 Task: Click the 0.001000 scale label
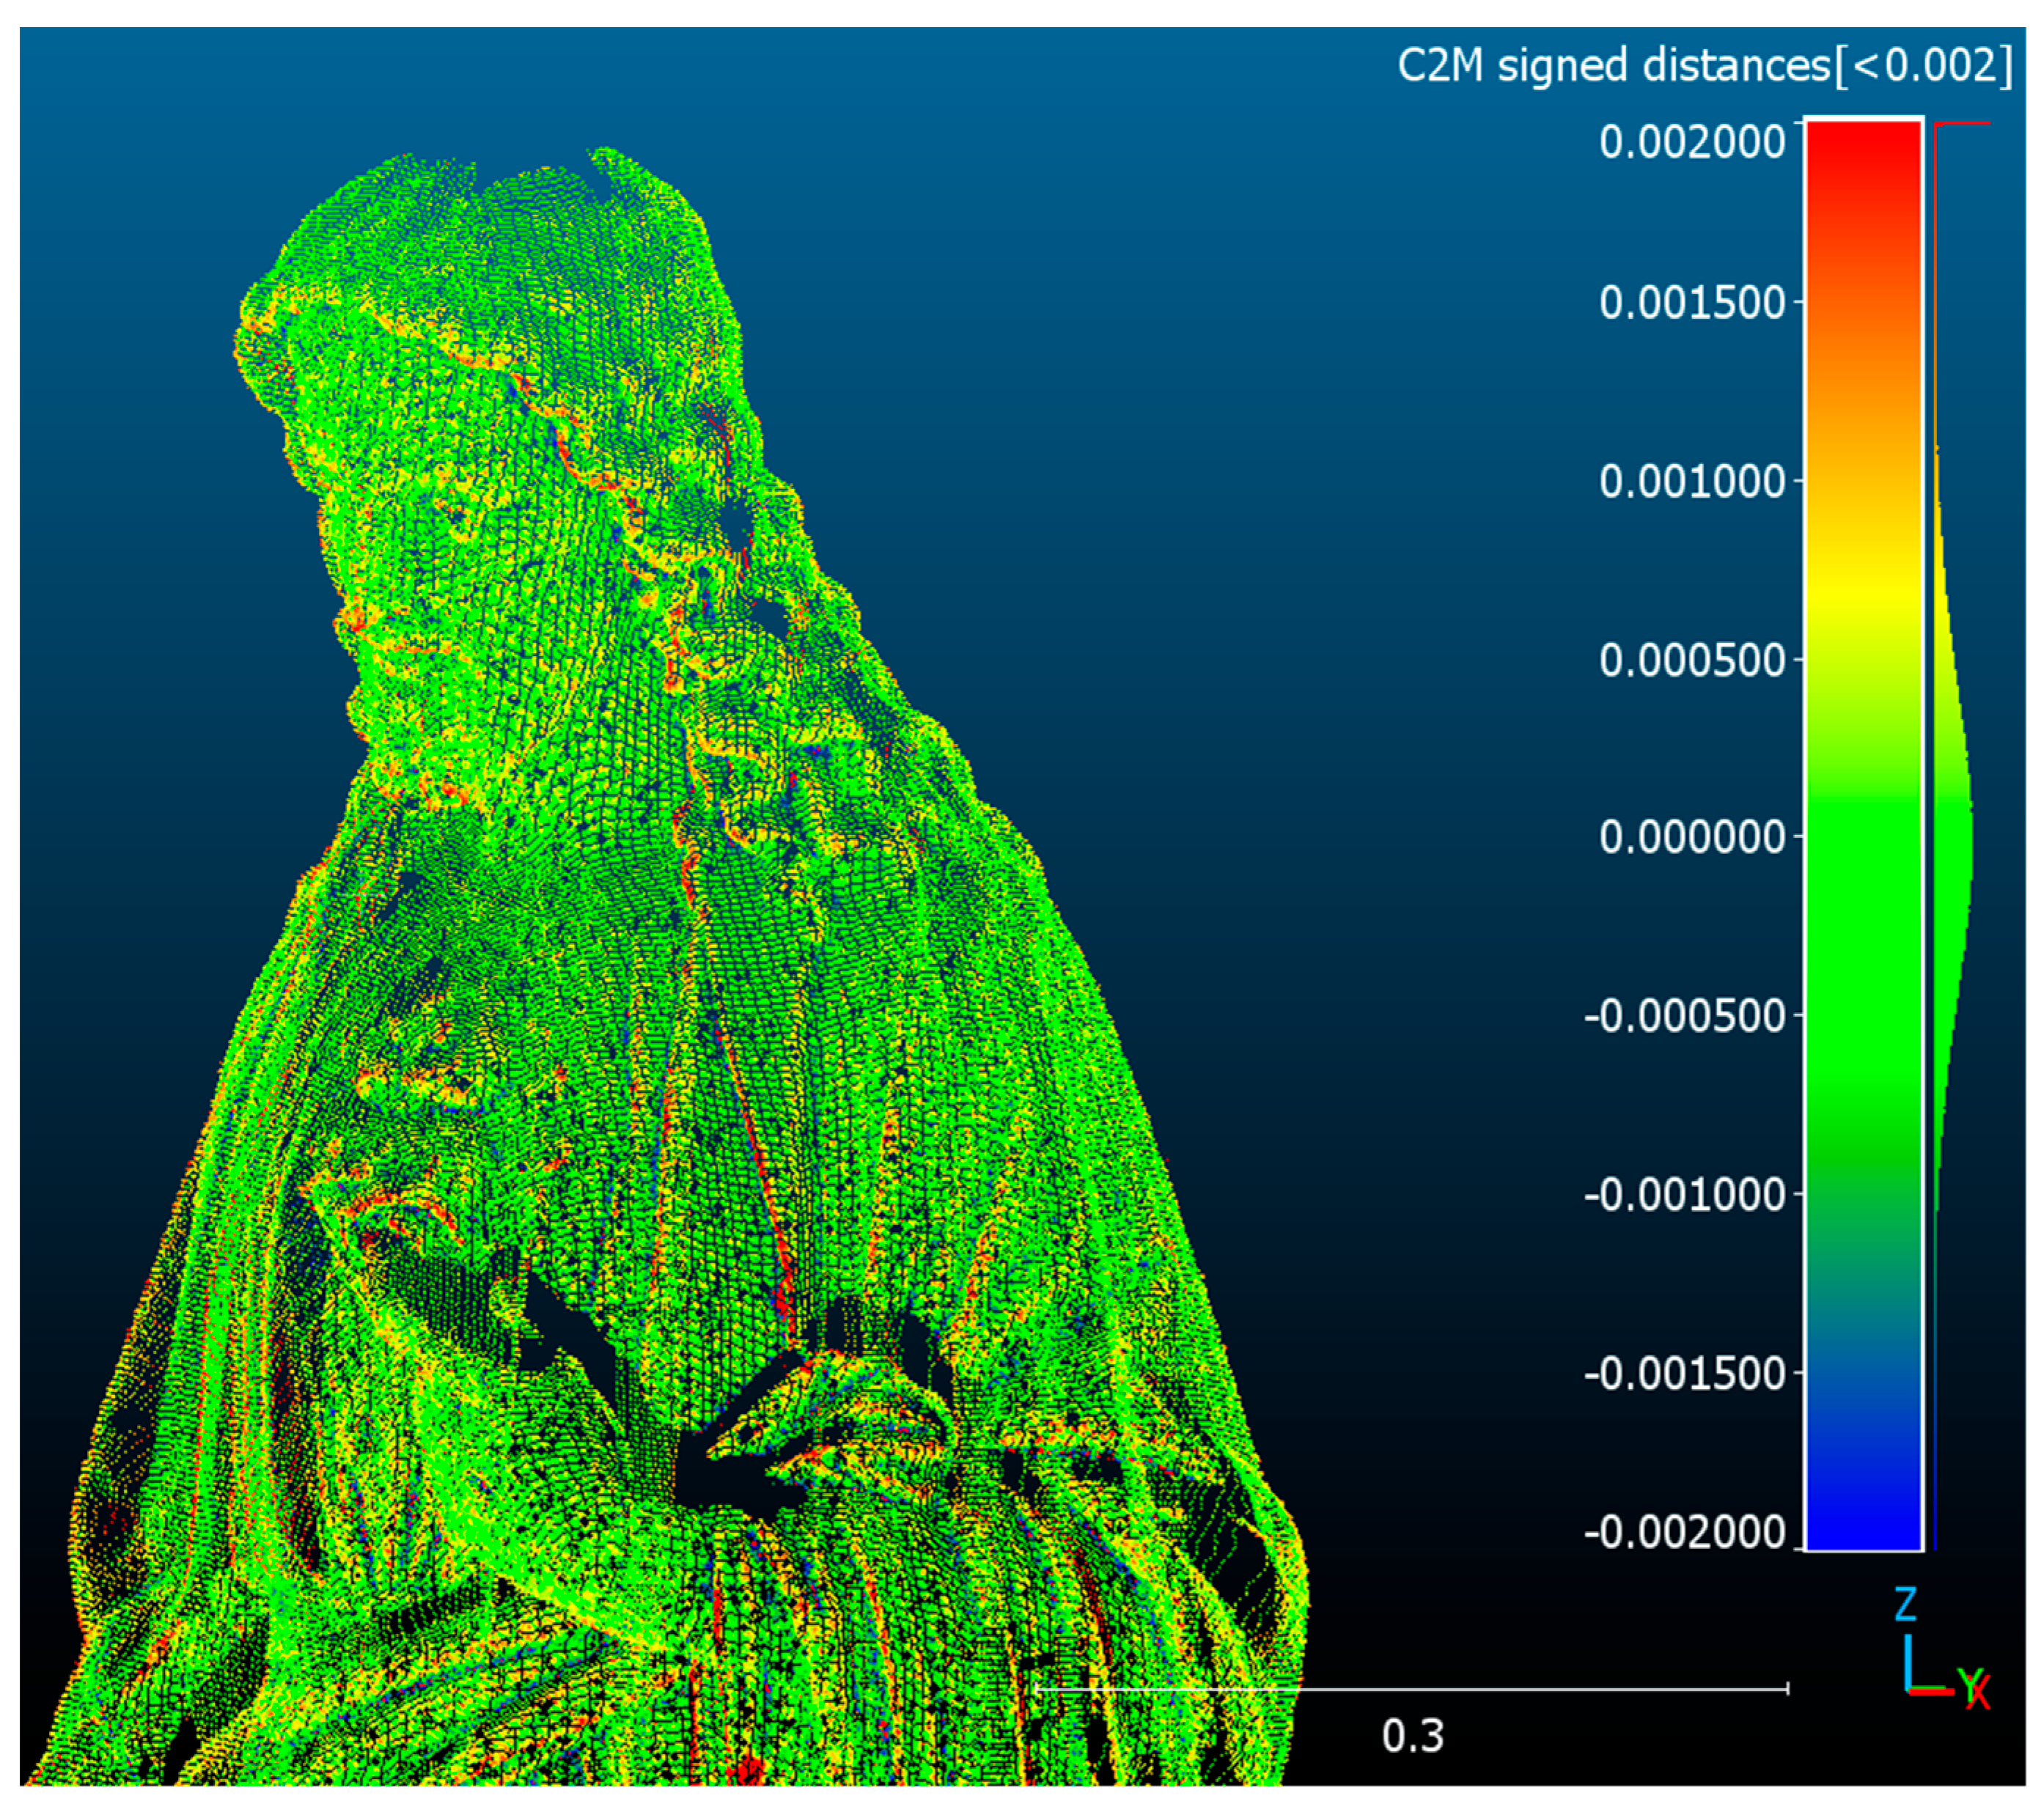pyautogui.click(x=1691, y=481)
